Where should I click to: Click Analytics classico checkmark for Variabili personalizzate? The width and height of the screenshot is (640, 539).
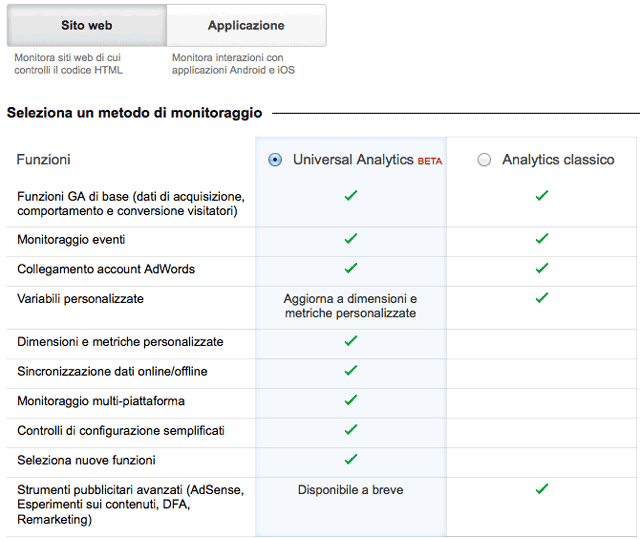point(542,297)
